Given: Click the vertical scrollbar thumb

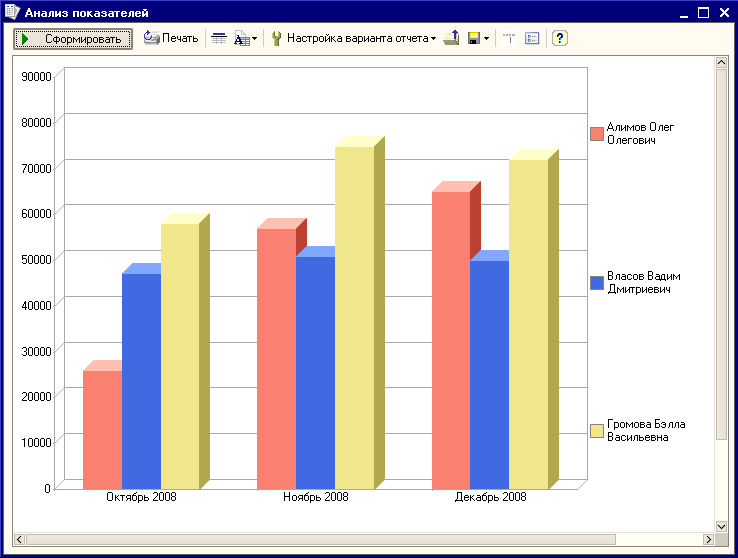Looking at the screenshot, I should pyautogui.click(x=721, y=255).
